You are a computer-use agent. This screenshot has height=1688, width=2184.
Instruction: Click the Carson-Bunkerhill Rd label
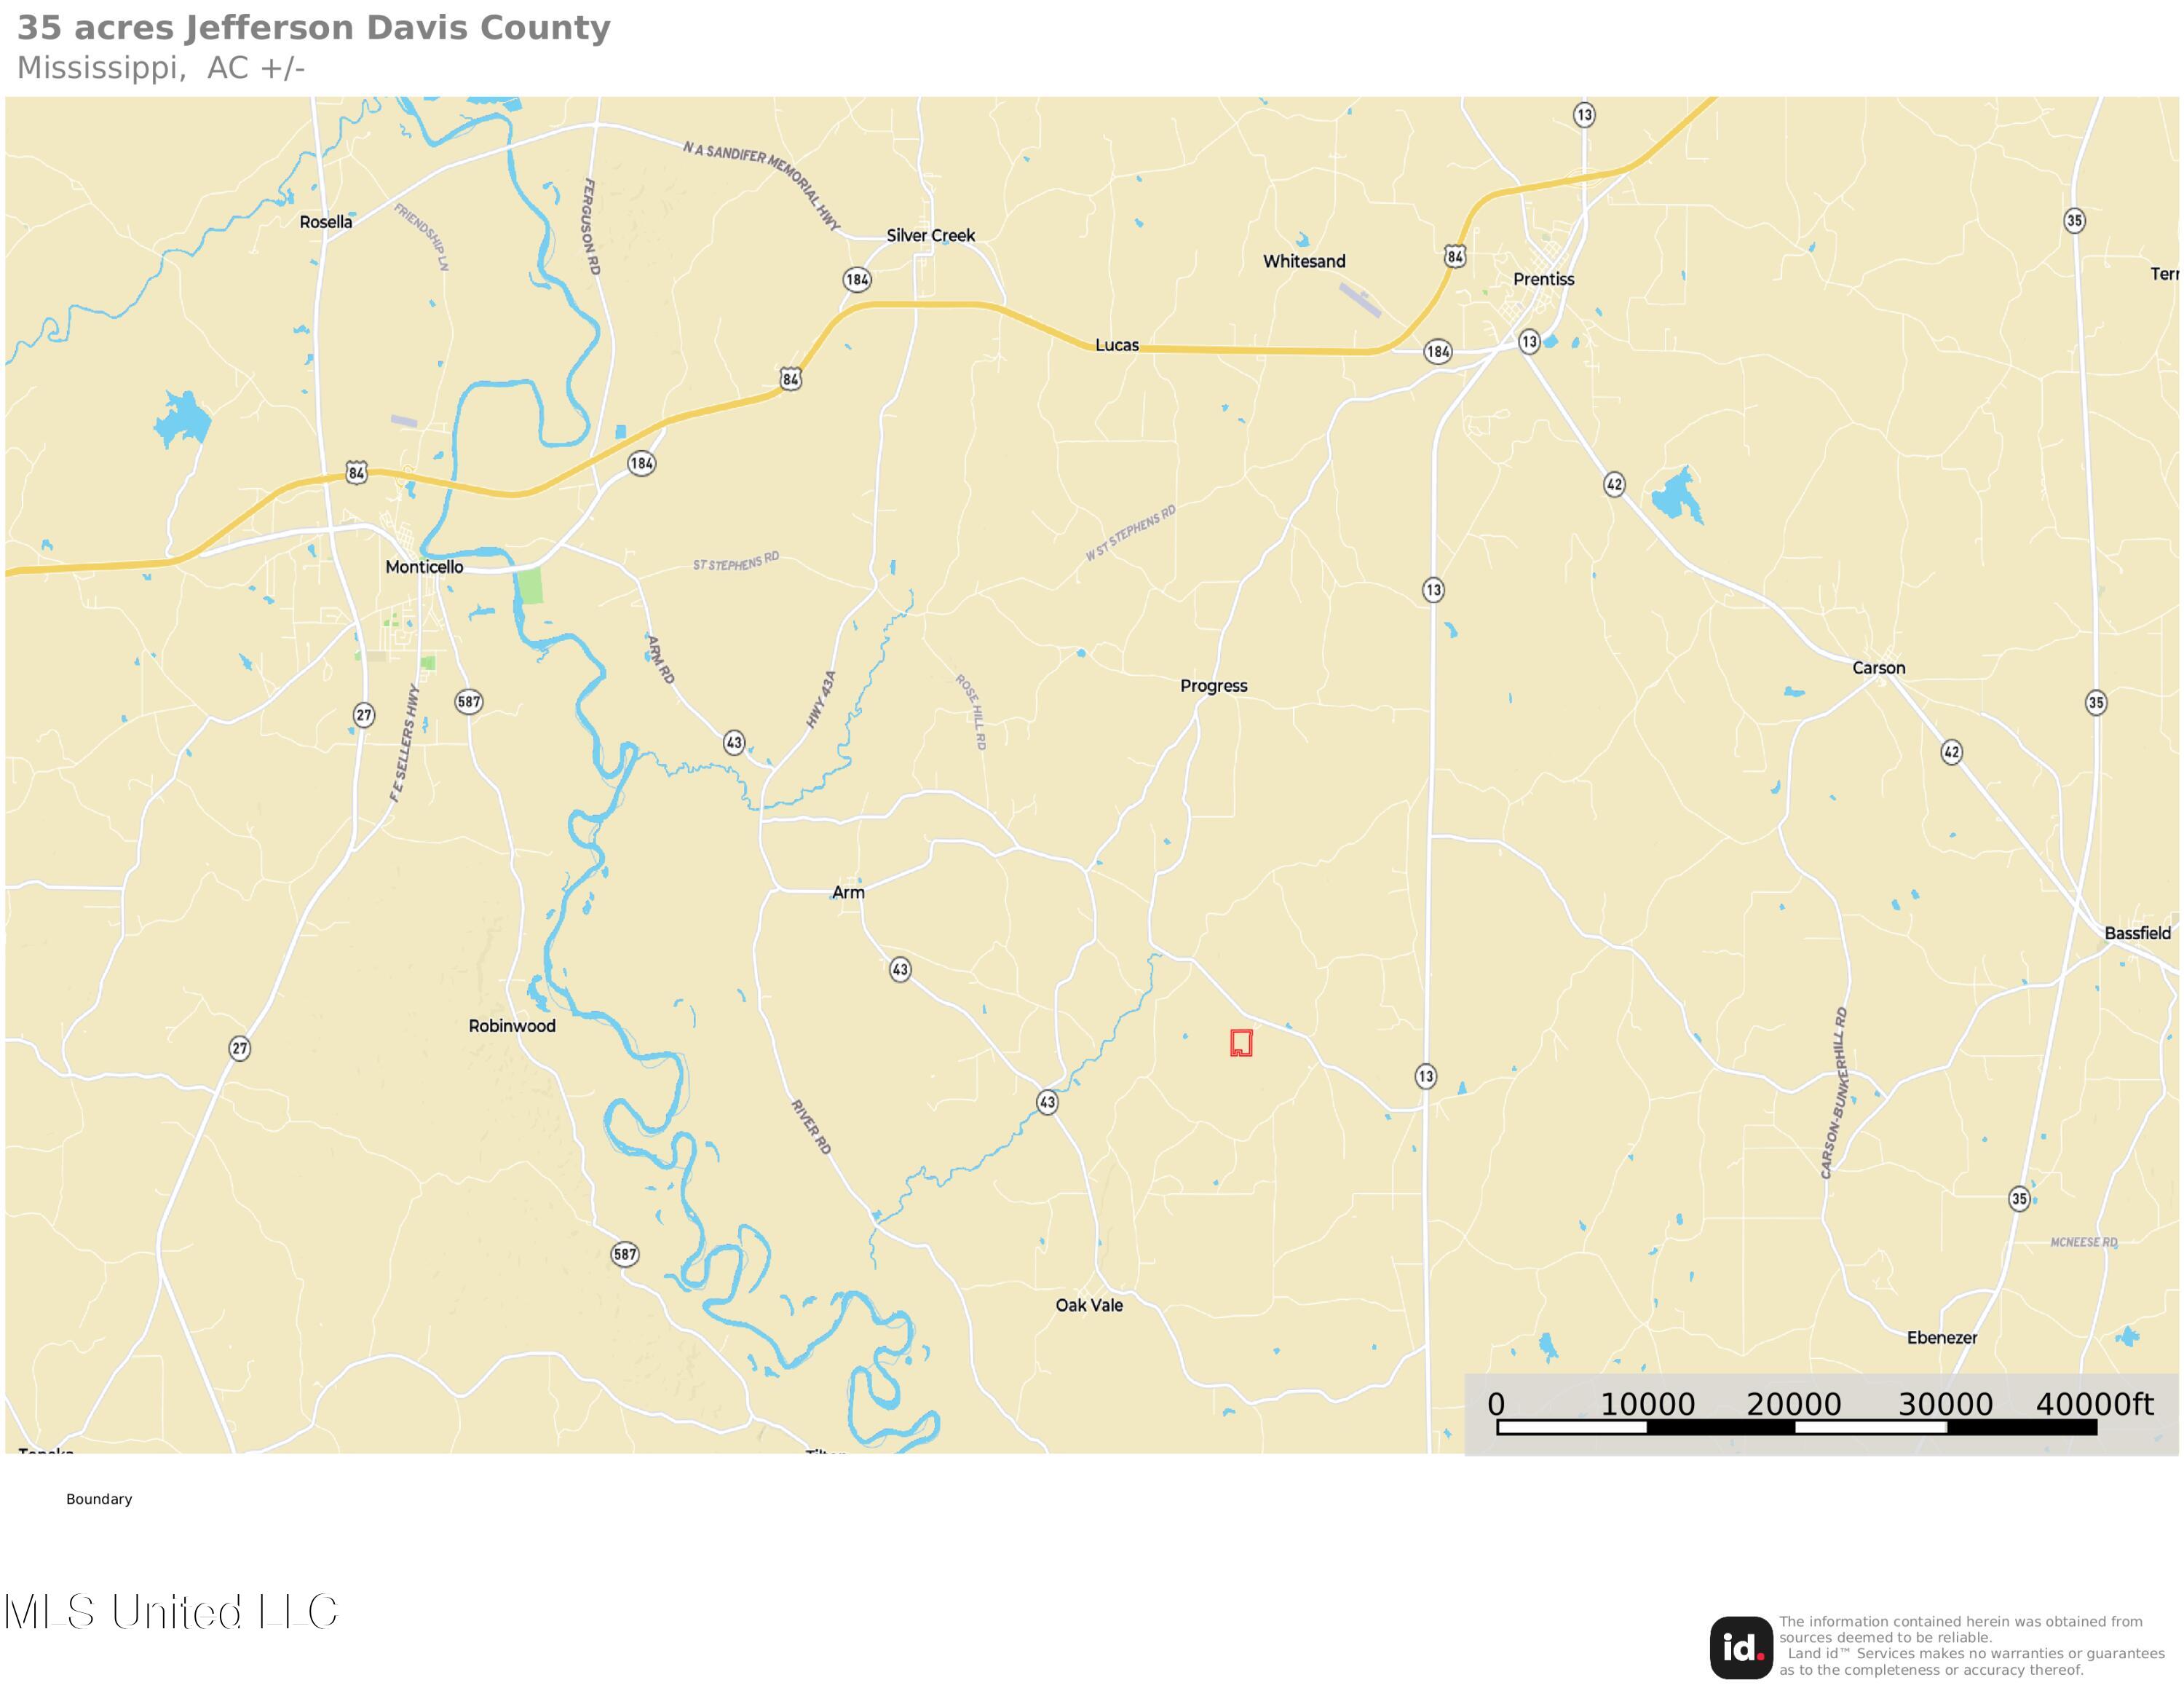coord(1834,1093)
